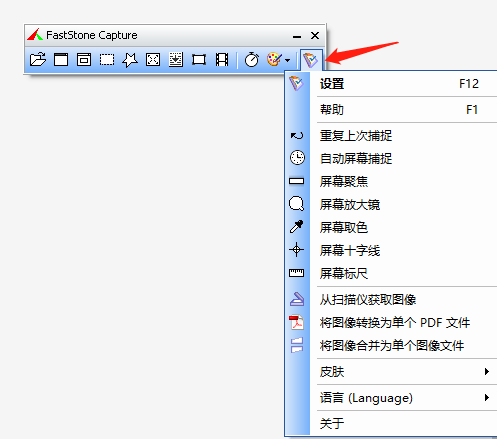Viewport: 497px width, 439px height.
Task: Click the F1 shortcut label
Action: click(472, 110)
